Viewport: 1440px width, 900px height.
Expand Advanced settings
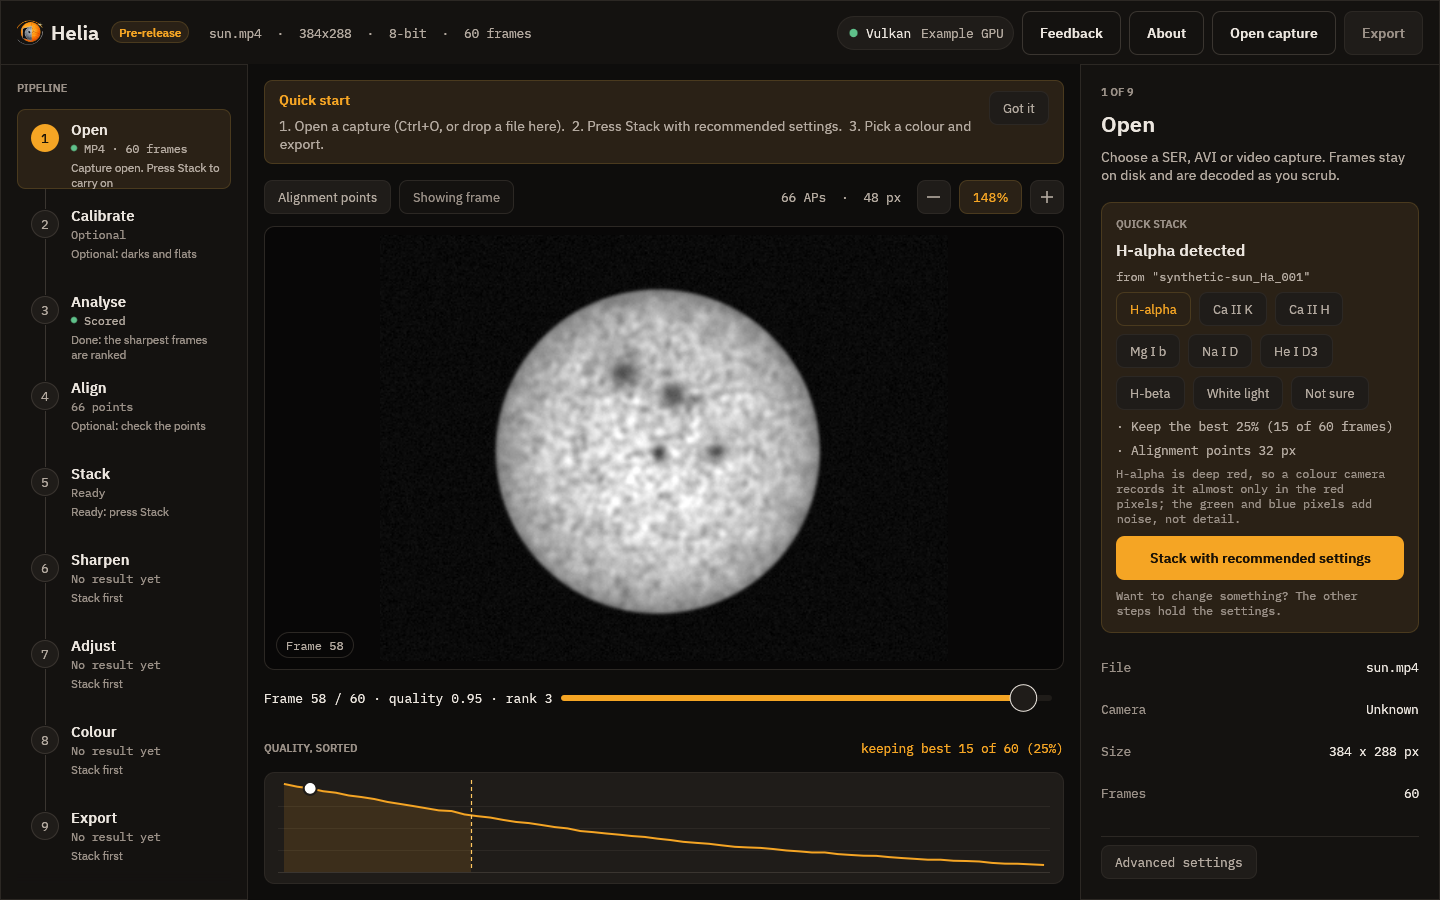coord(1179,862)
